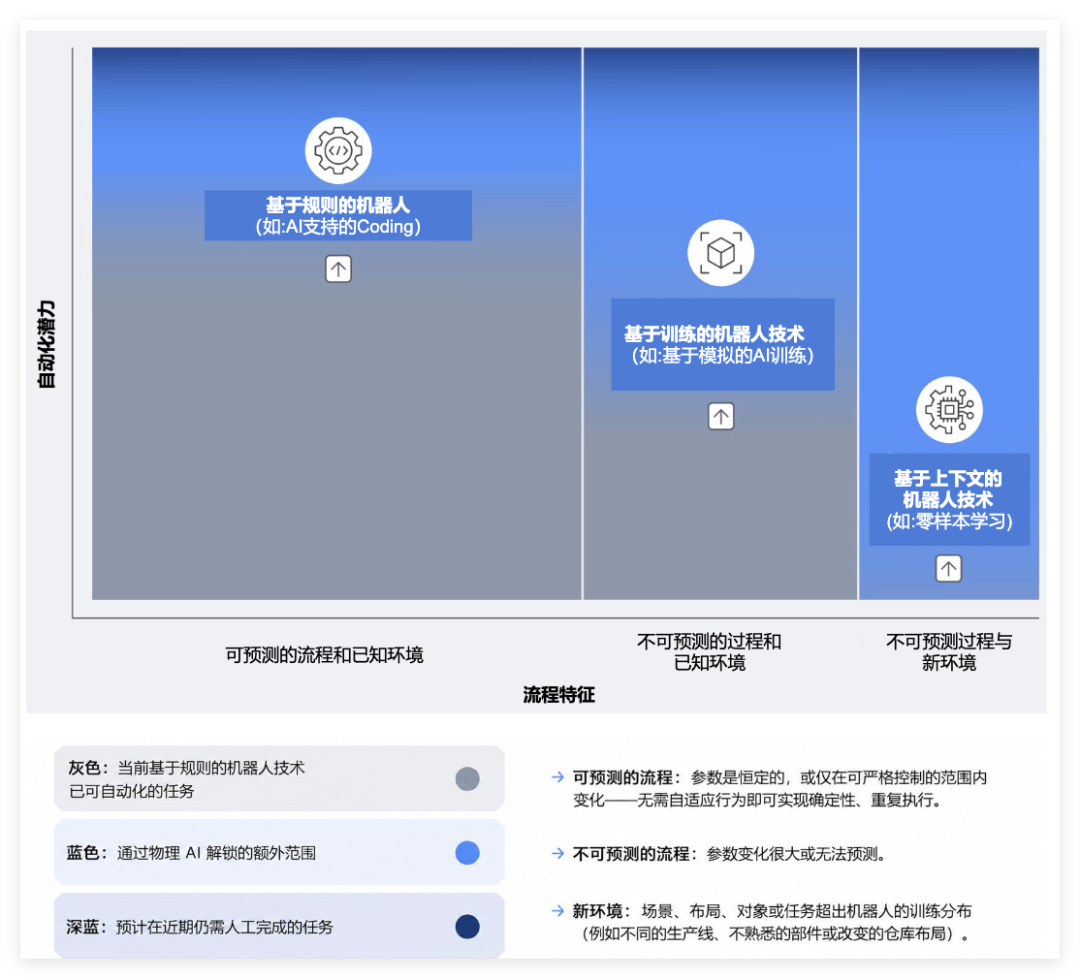This screenshot has height=979, width=1080.
Task: Click text (如:零样本学习)
Action: 949,522
